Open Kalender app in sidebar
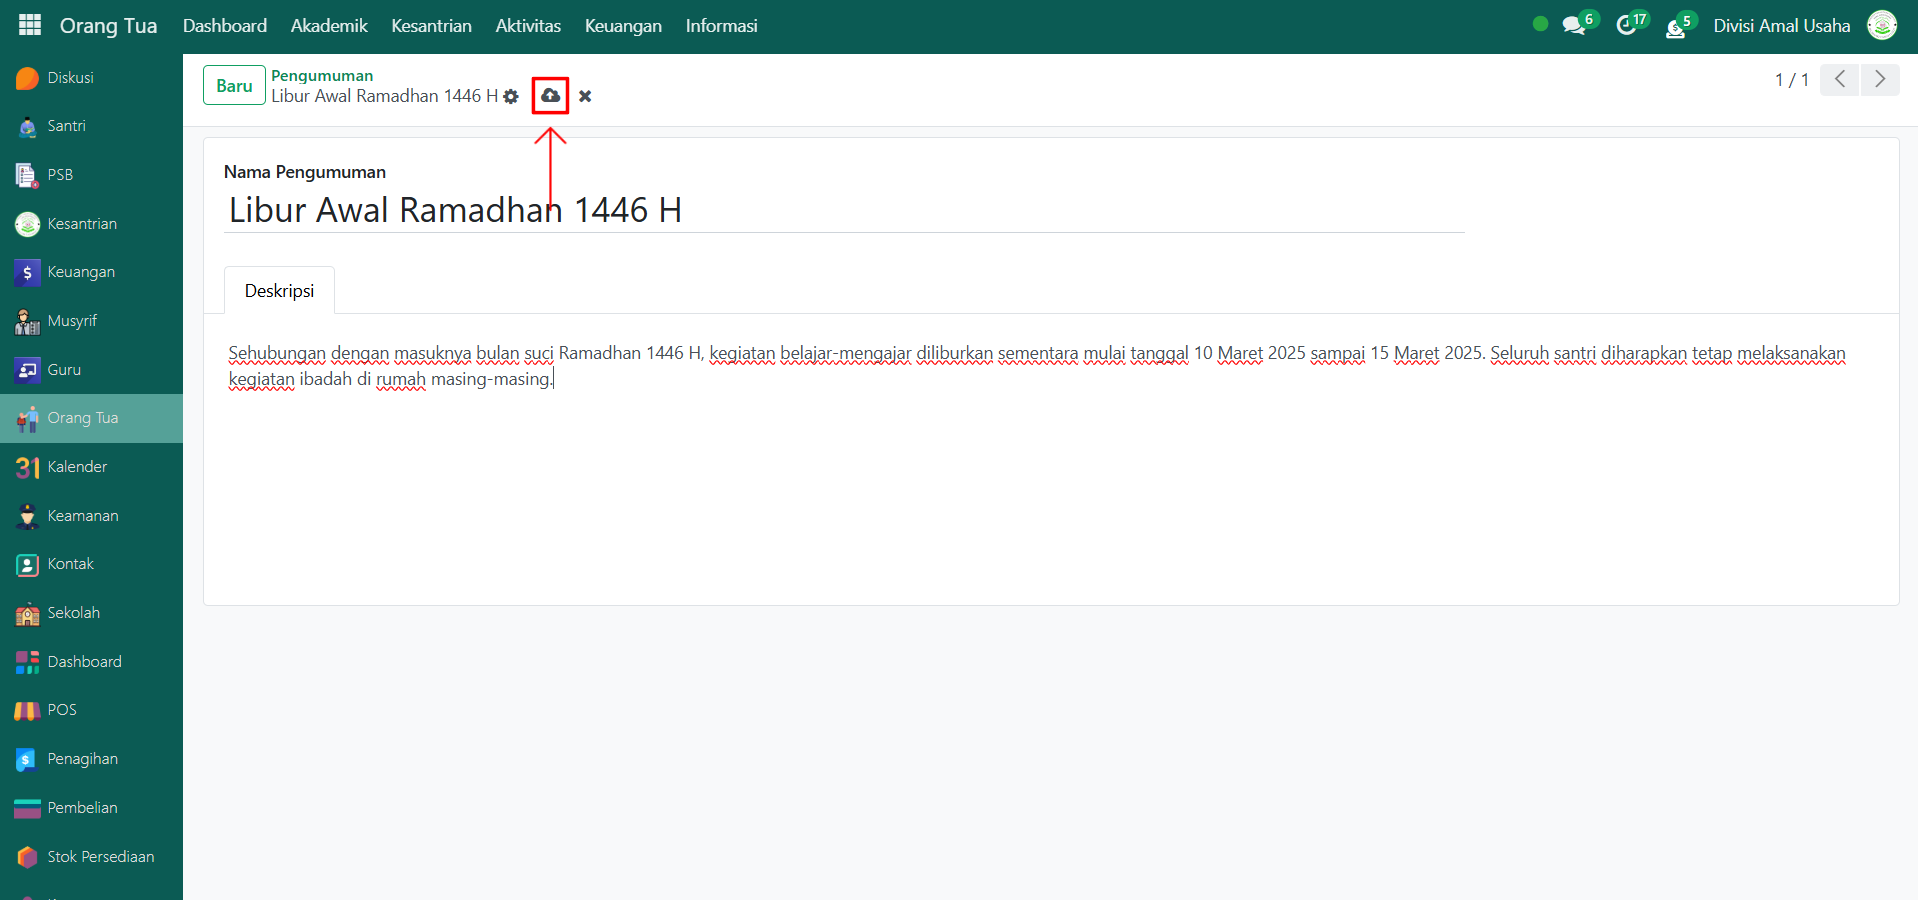1918x900 pixels. point(77,467)
